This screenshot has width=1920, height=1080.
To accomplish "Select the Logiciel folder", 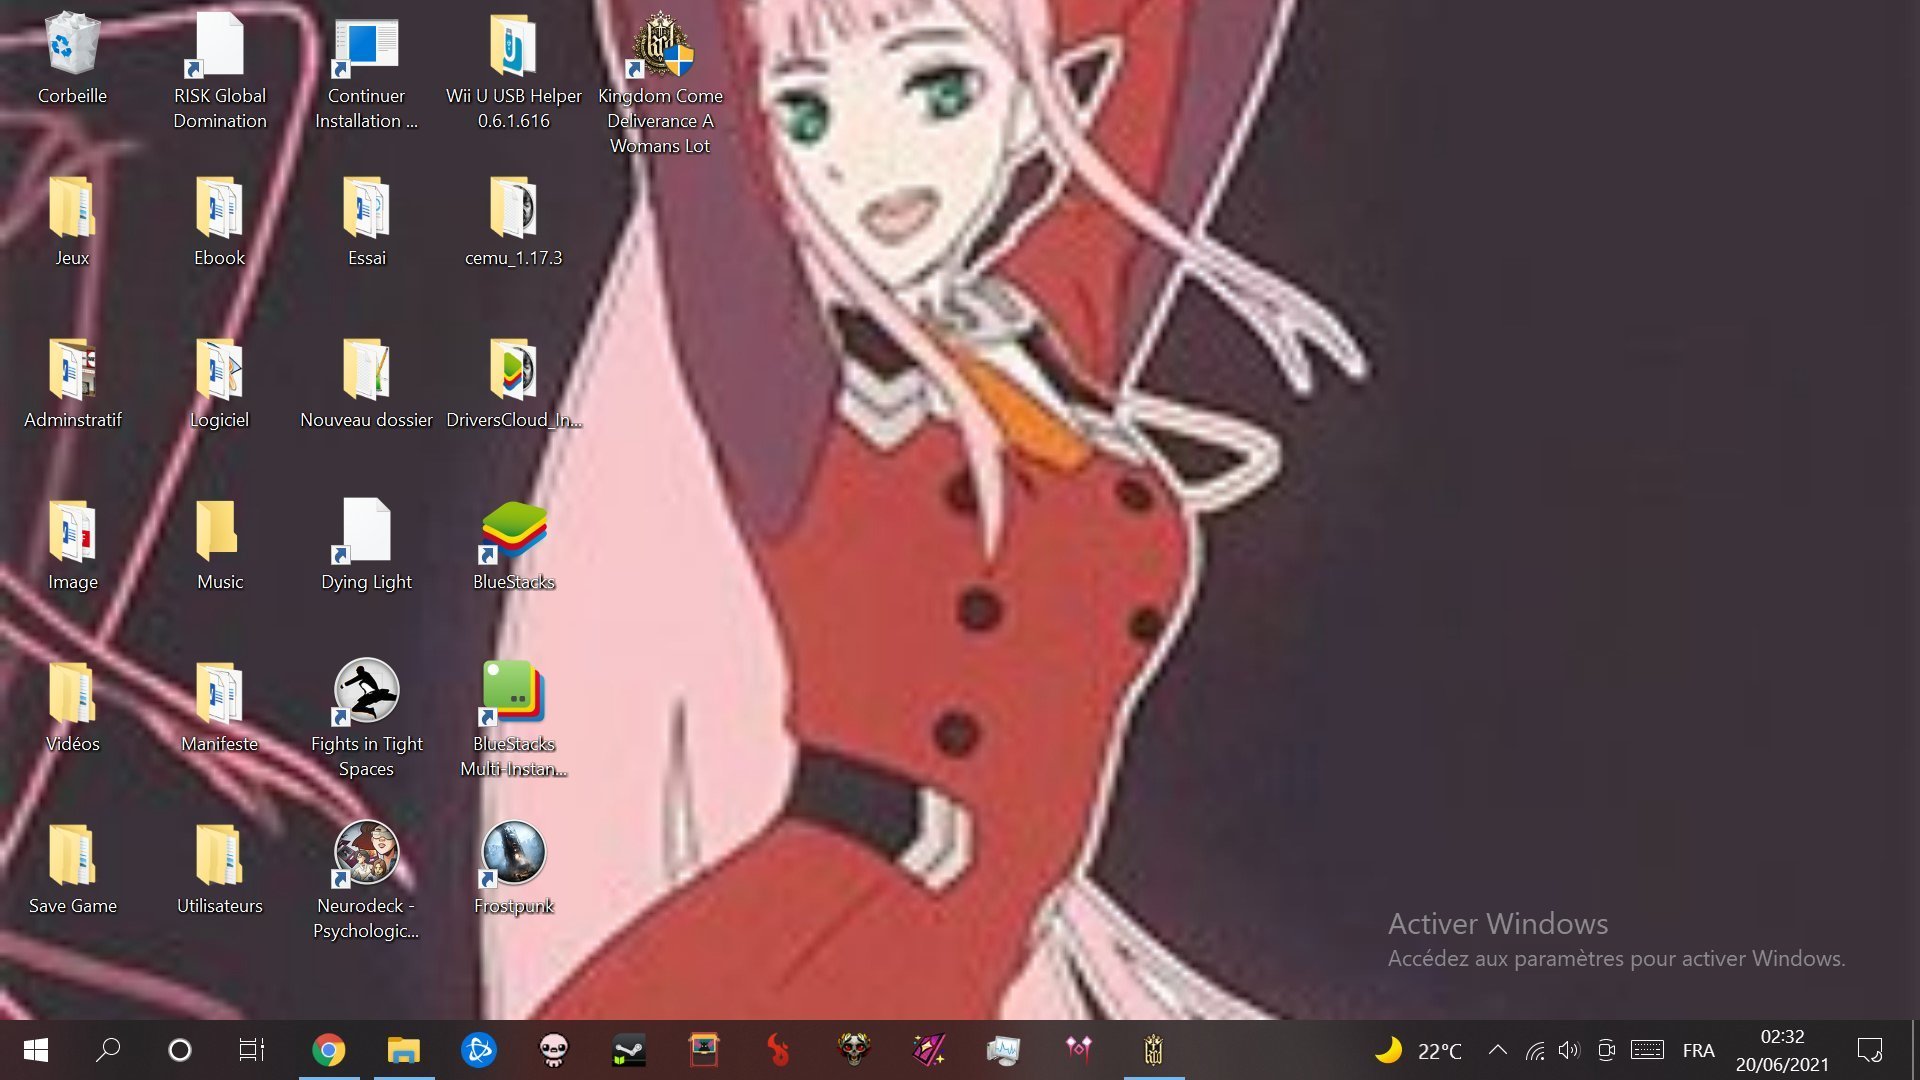I will [220, 384].
